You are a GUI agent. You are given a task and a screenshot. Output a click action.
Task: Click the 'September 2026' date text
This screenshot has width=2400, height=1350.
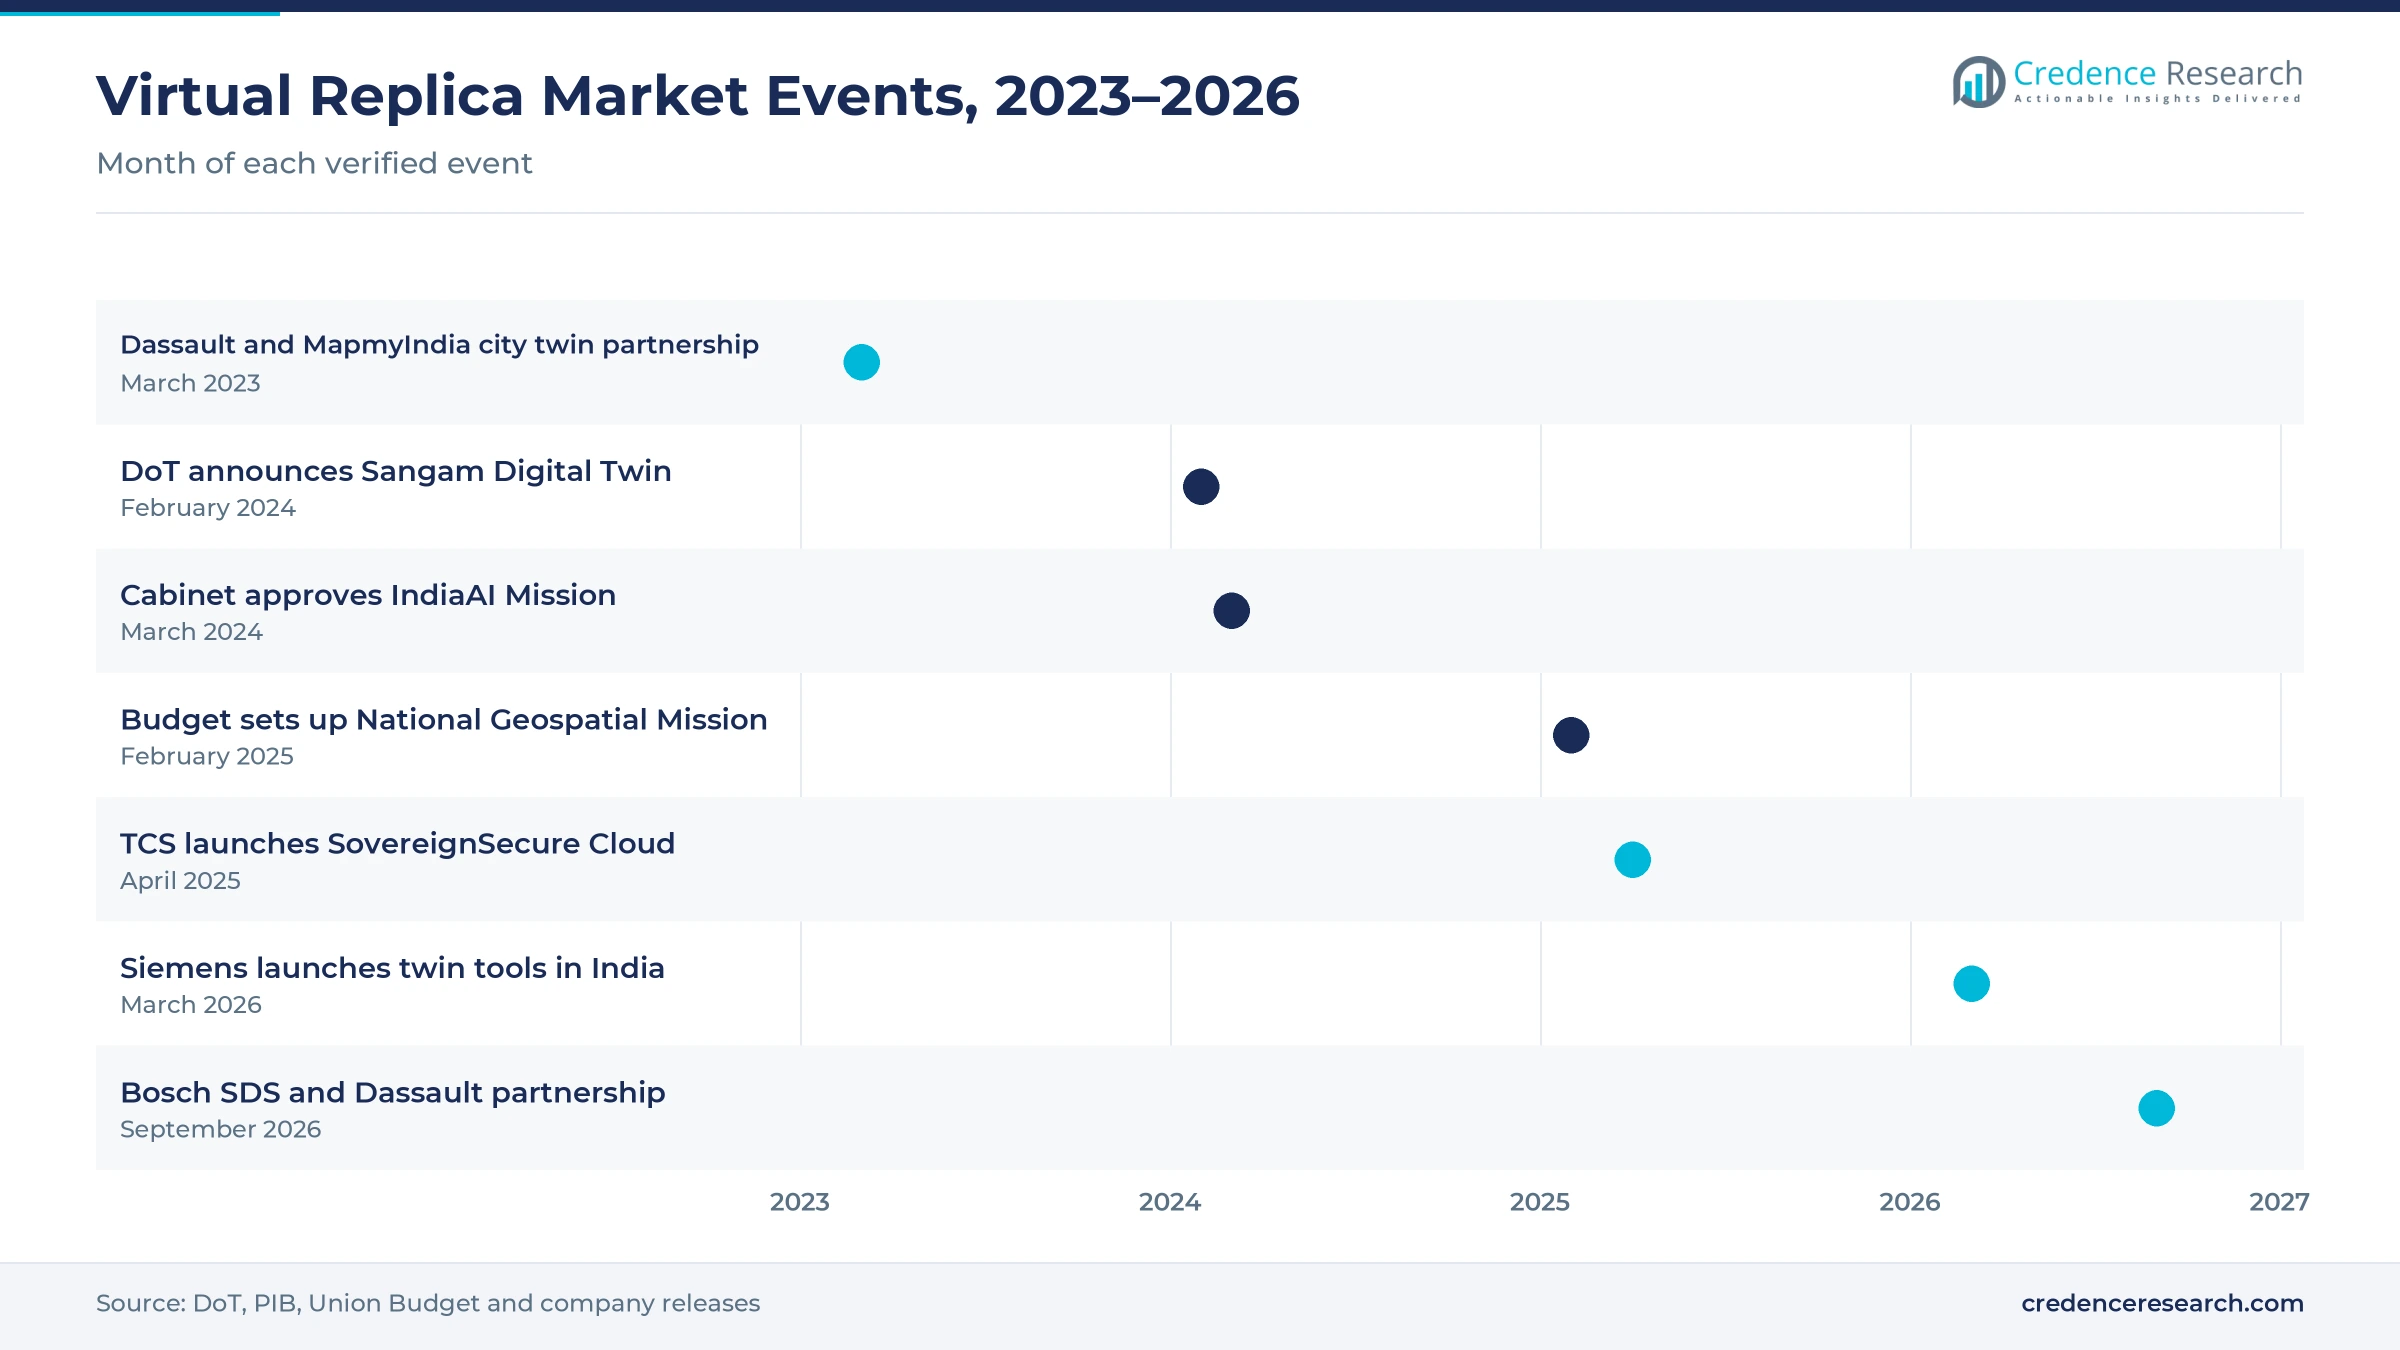pos(220,1129)
